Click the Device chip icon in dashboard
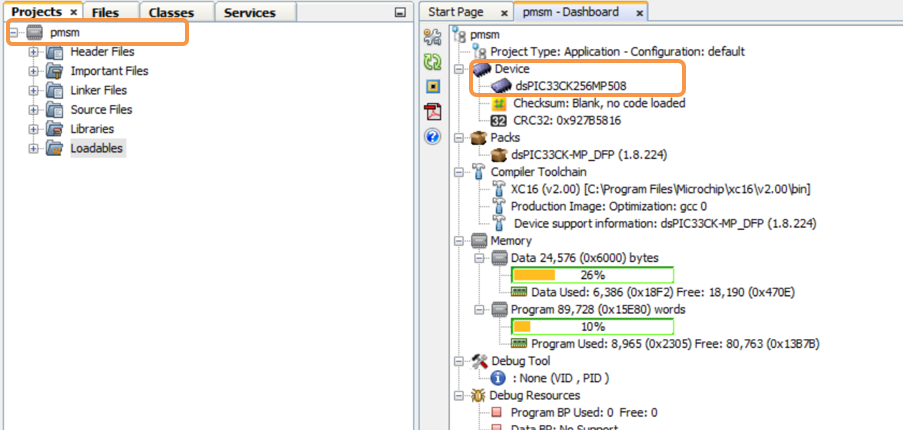Screen dimensions: 921x437 click(x=482, y=69)
